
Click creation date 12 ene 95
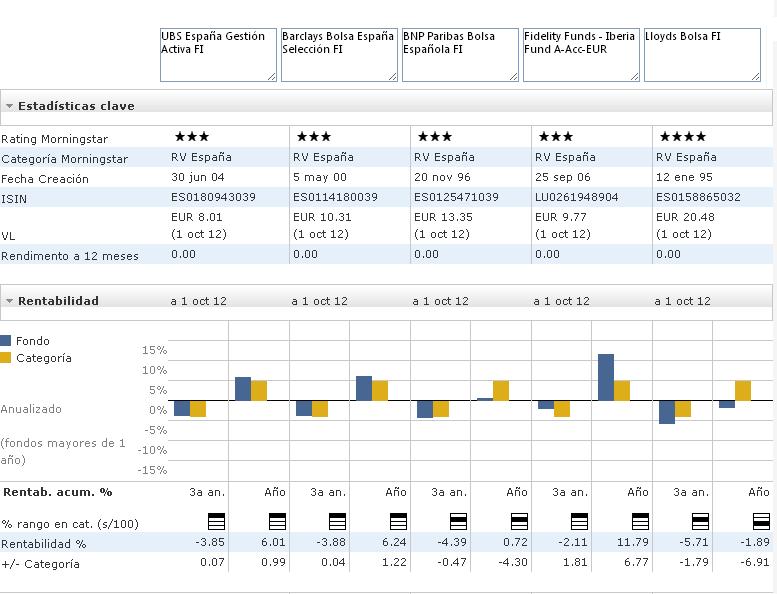click(x=684, y=177)
